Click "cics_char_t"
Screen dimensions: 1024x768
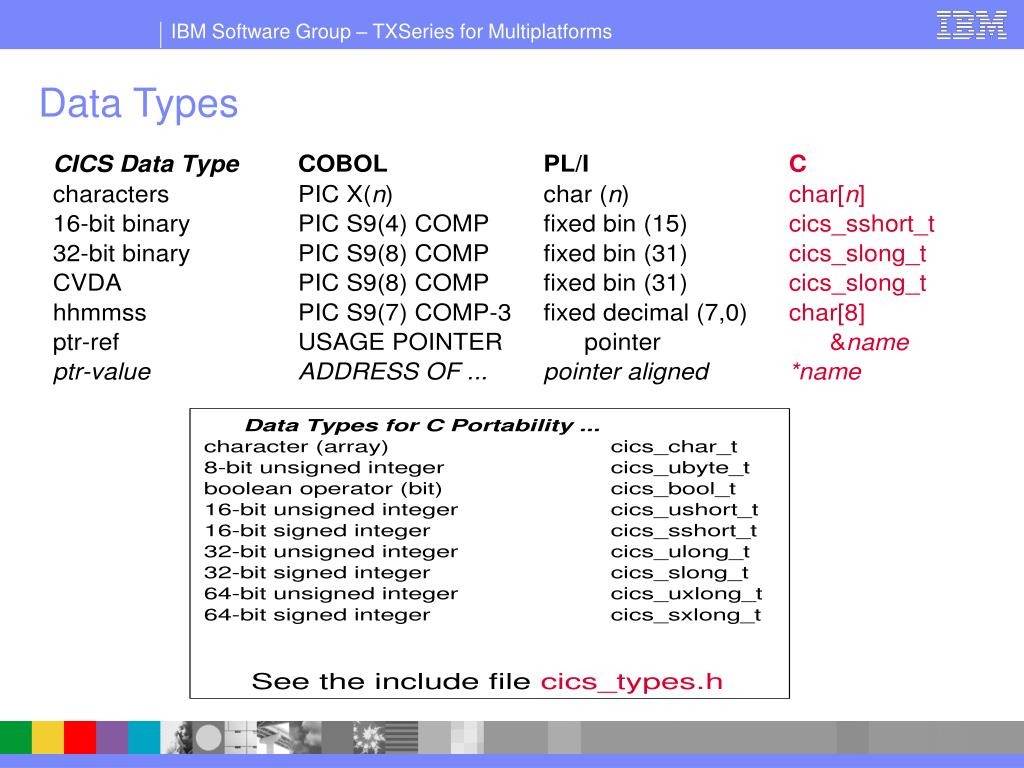[674, 447]
